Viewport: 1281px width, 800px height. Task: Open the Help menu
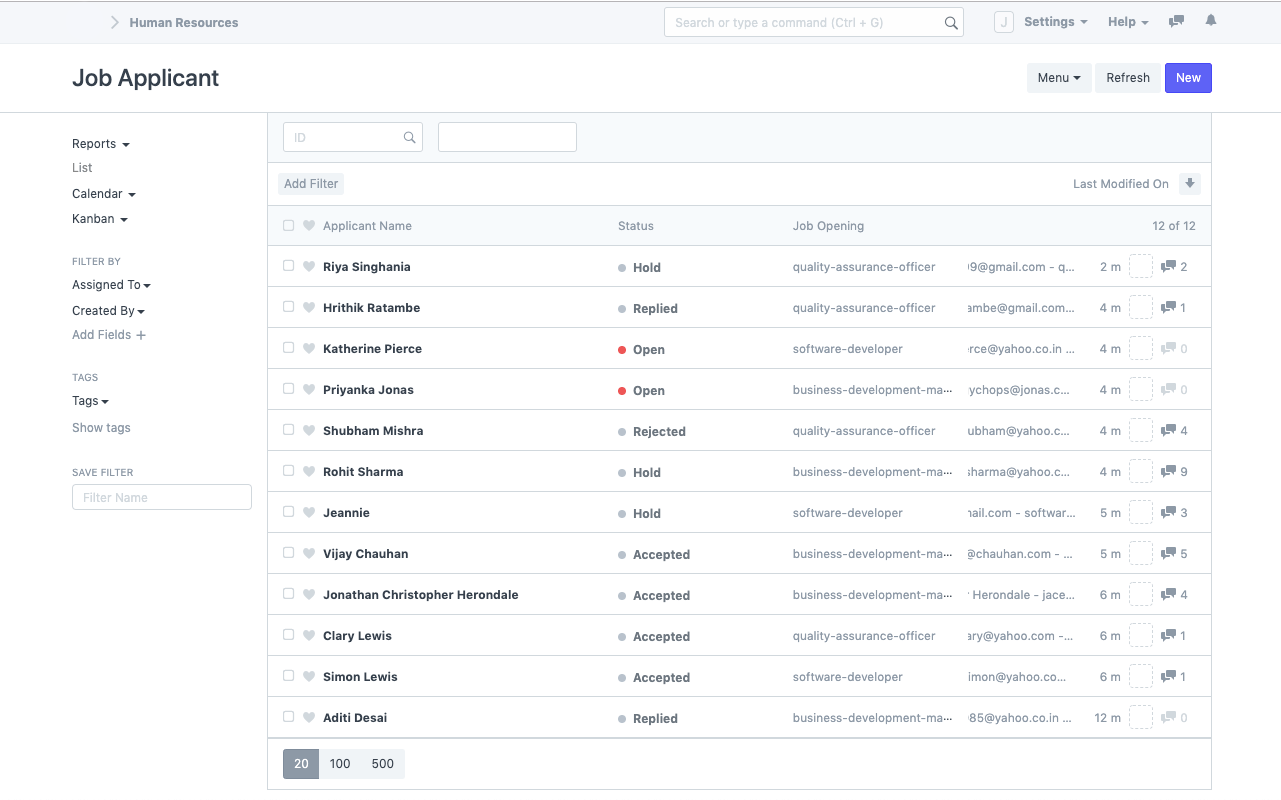[1127, 22]
